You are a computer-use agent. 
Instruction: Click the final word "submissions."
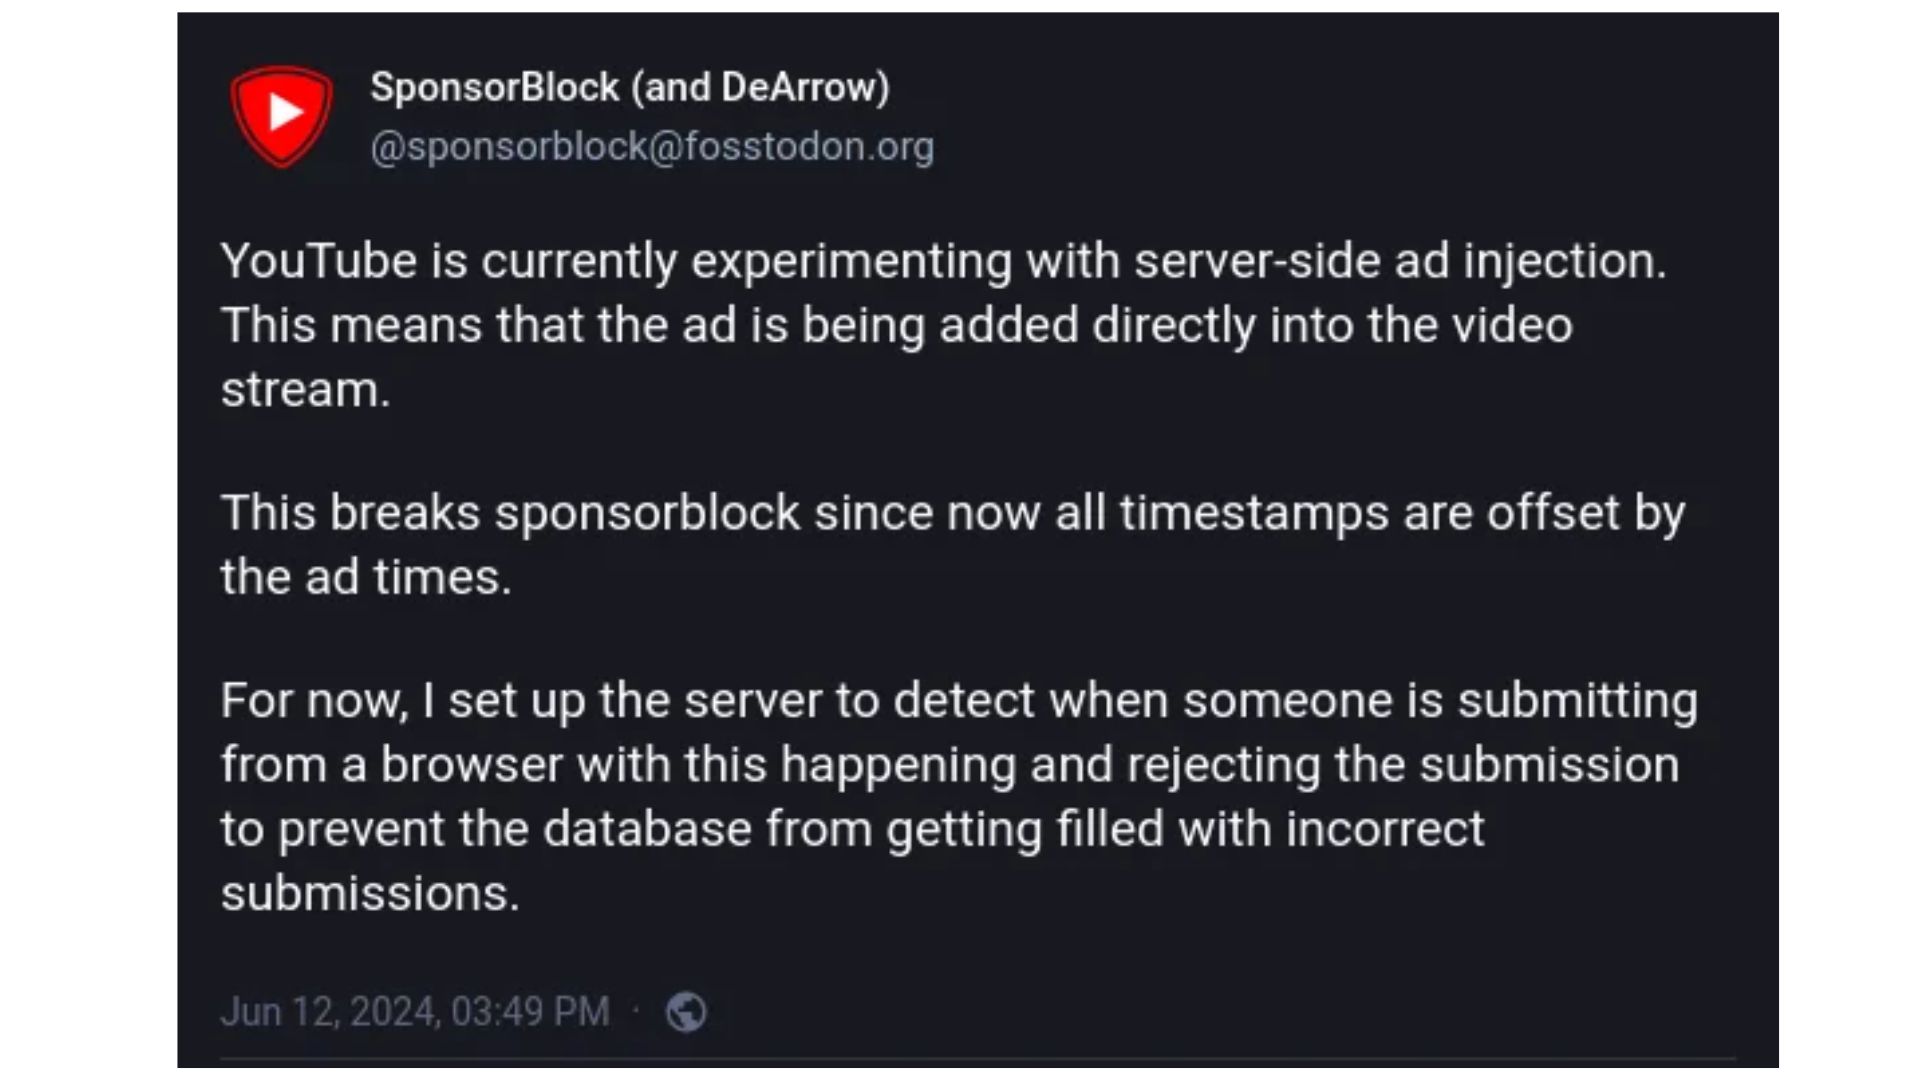(x=370, y=894)
